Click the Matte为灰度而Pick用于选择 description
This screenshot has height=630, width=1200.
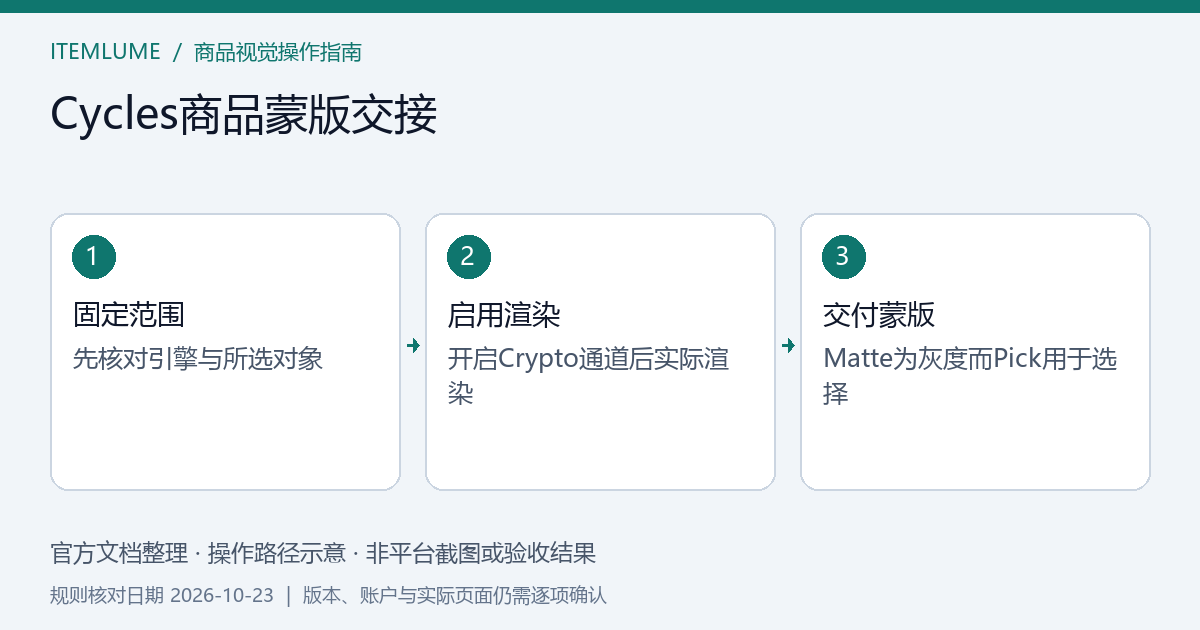970,376
